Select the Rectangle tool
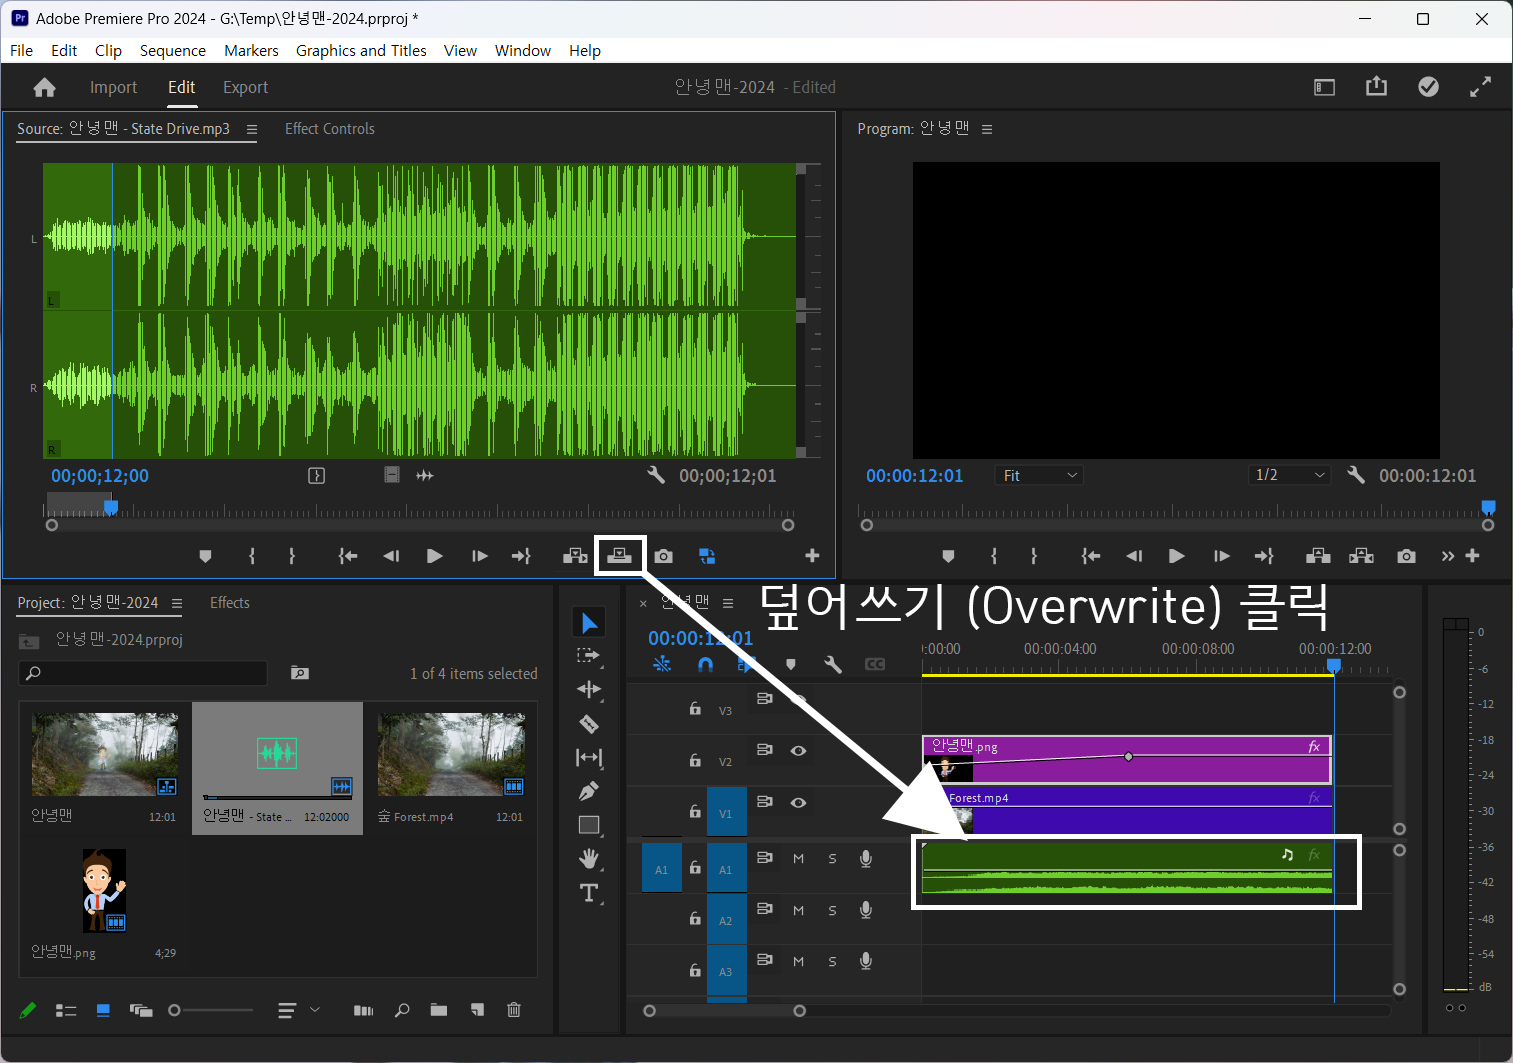 coord(589,825)
